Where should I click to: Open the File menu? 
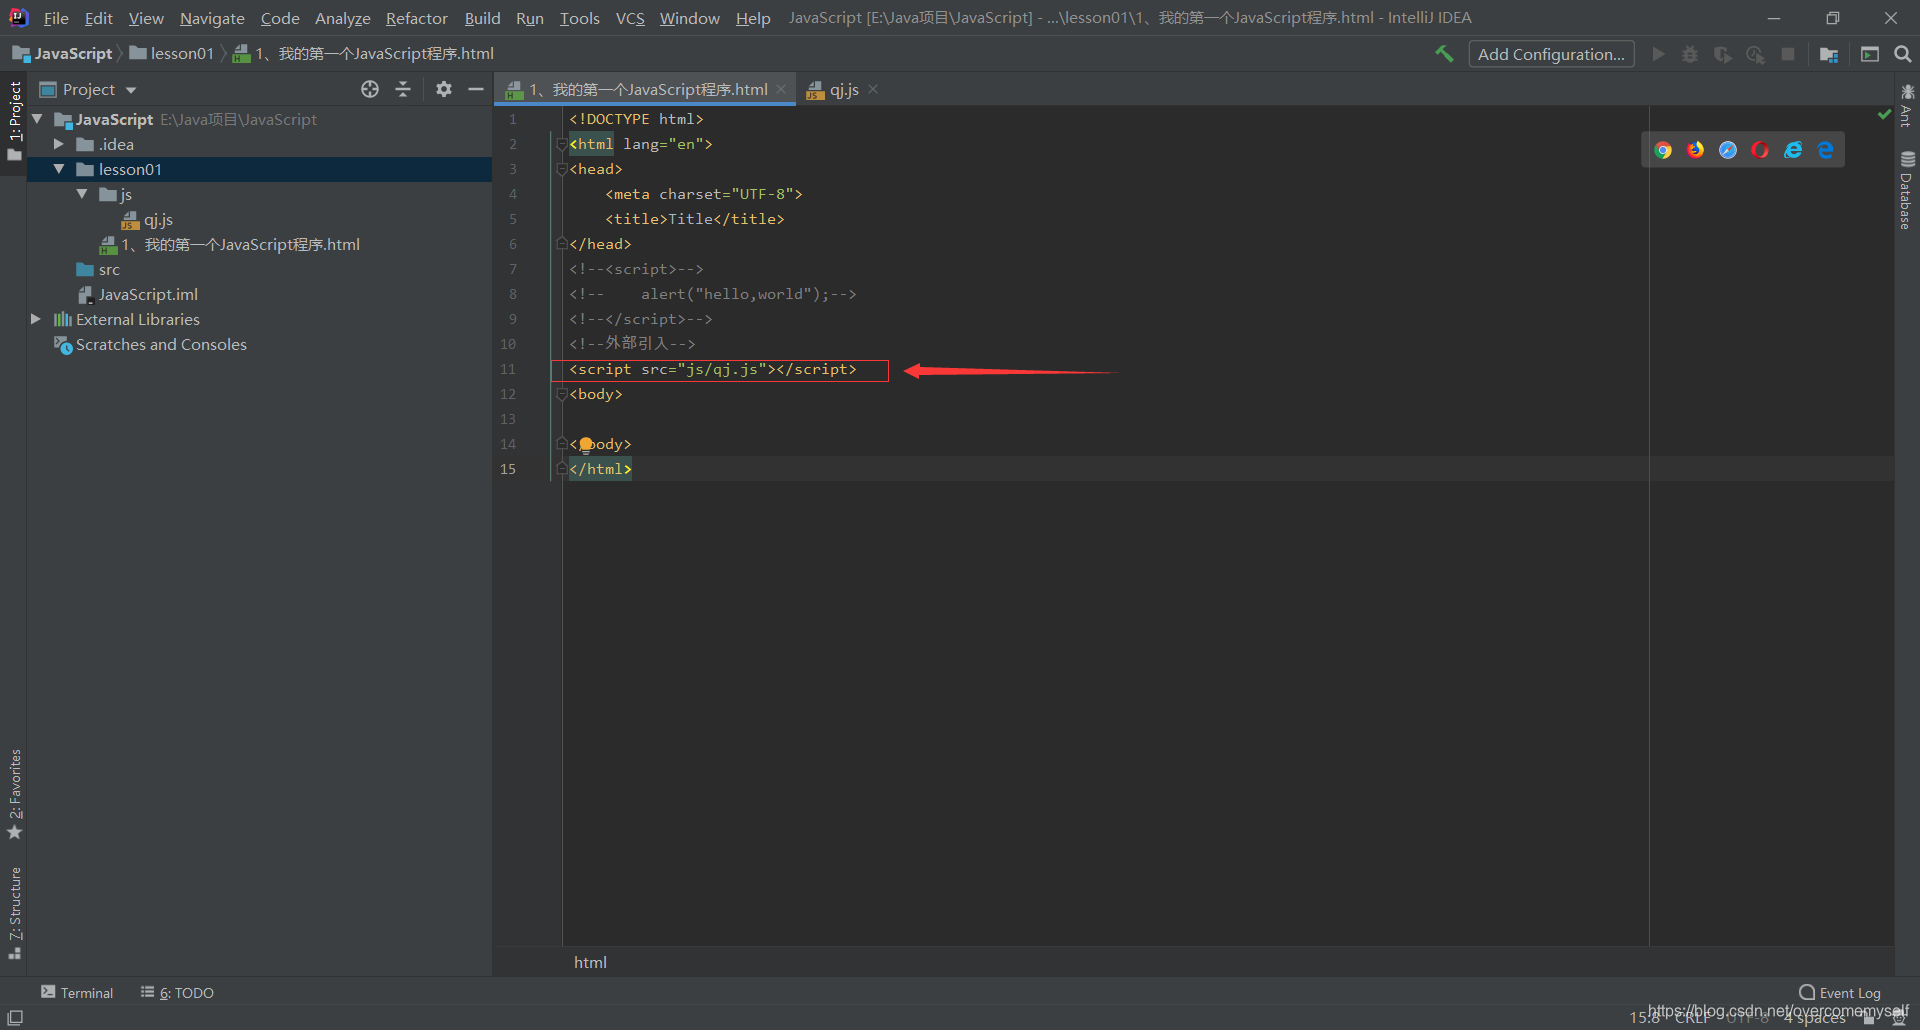(x=56, y=18)
